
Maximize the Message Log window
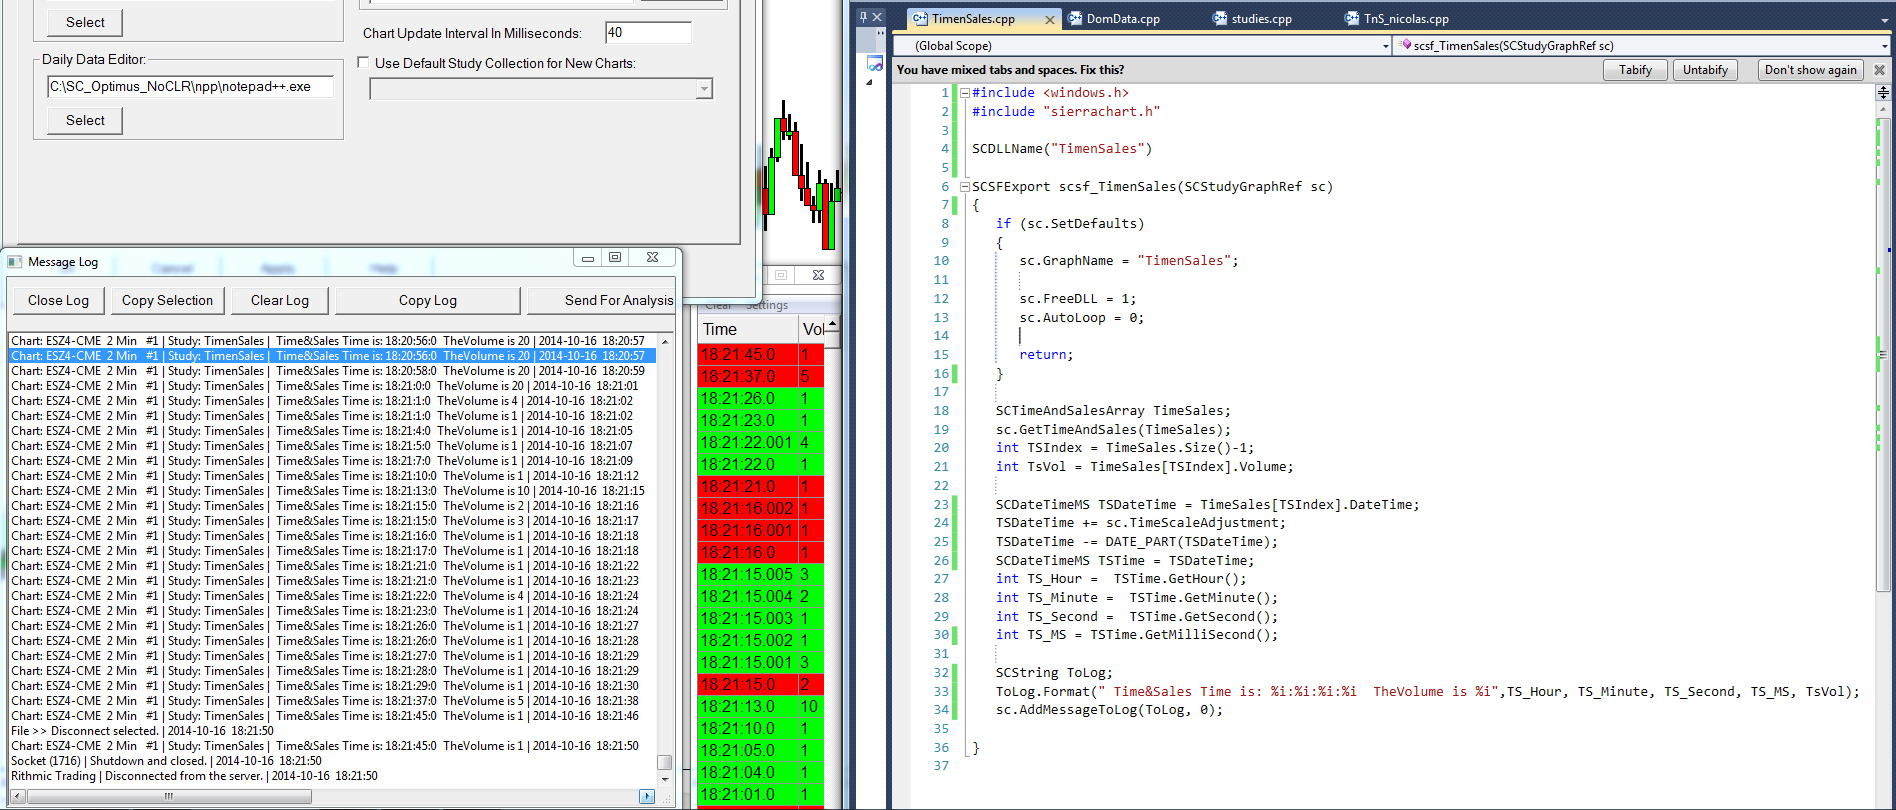(615, 258)
